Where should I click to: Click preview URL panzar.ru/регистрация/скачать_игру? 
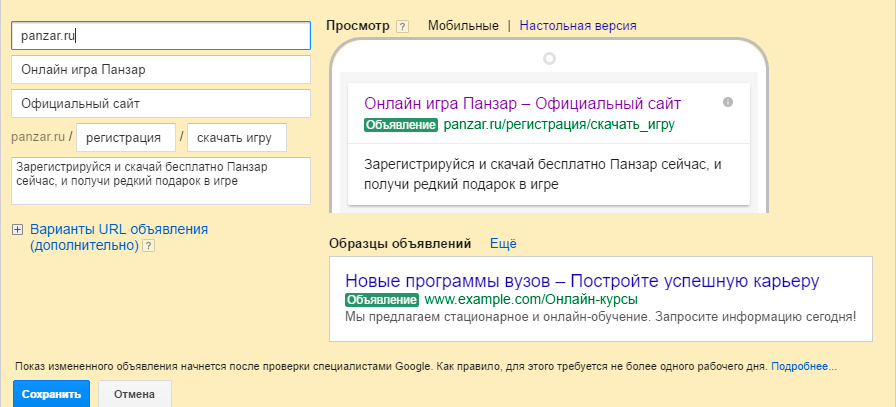point(559,125)
